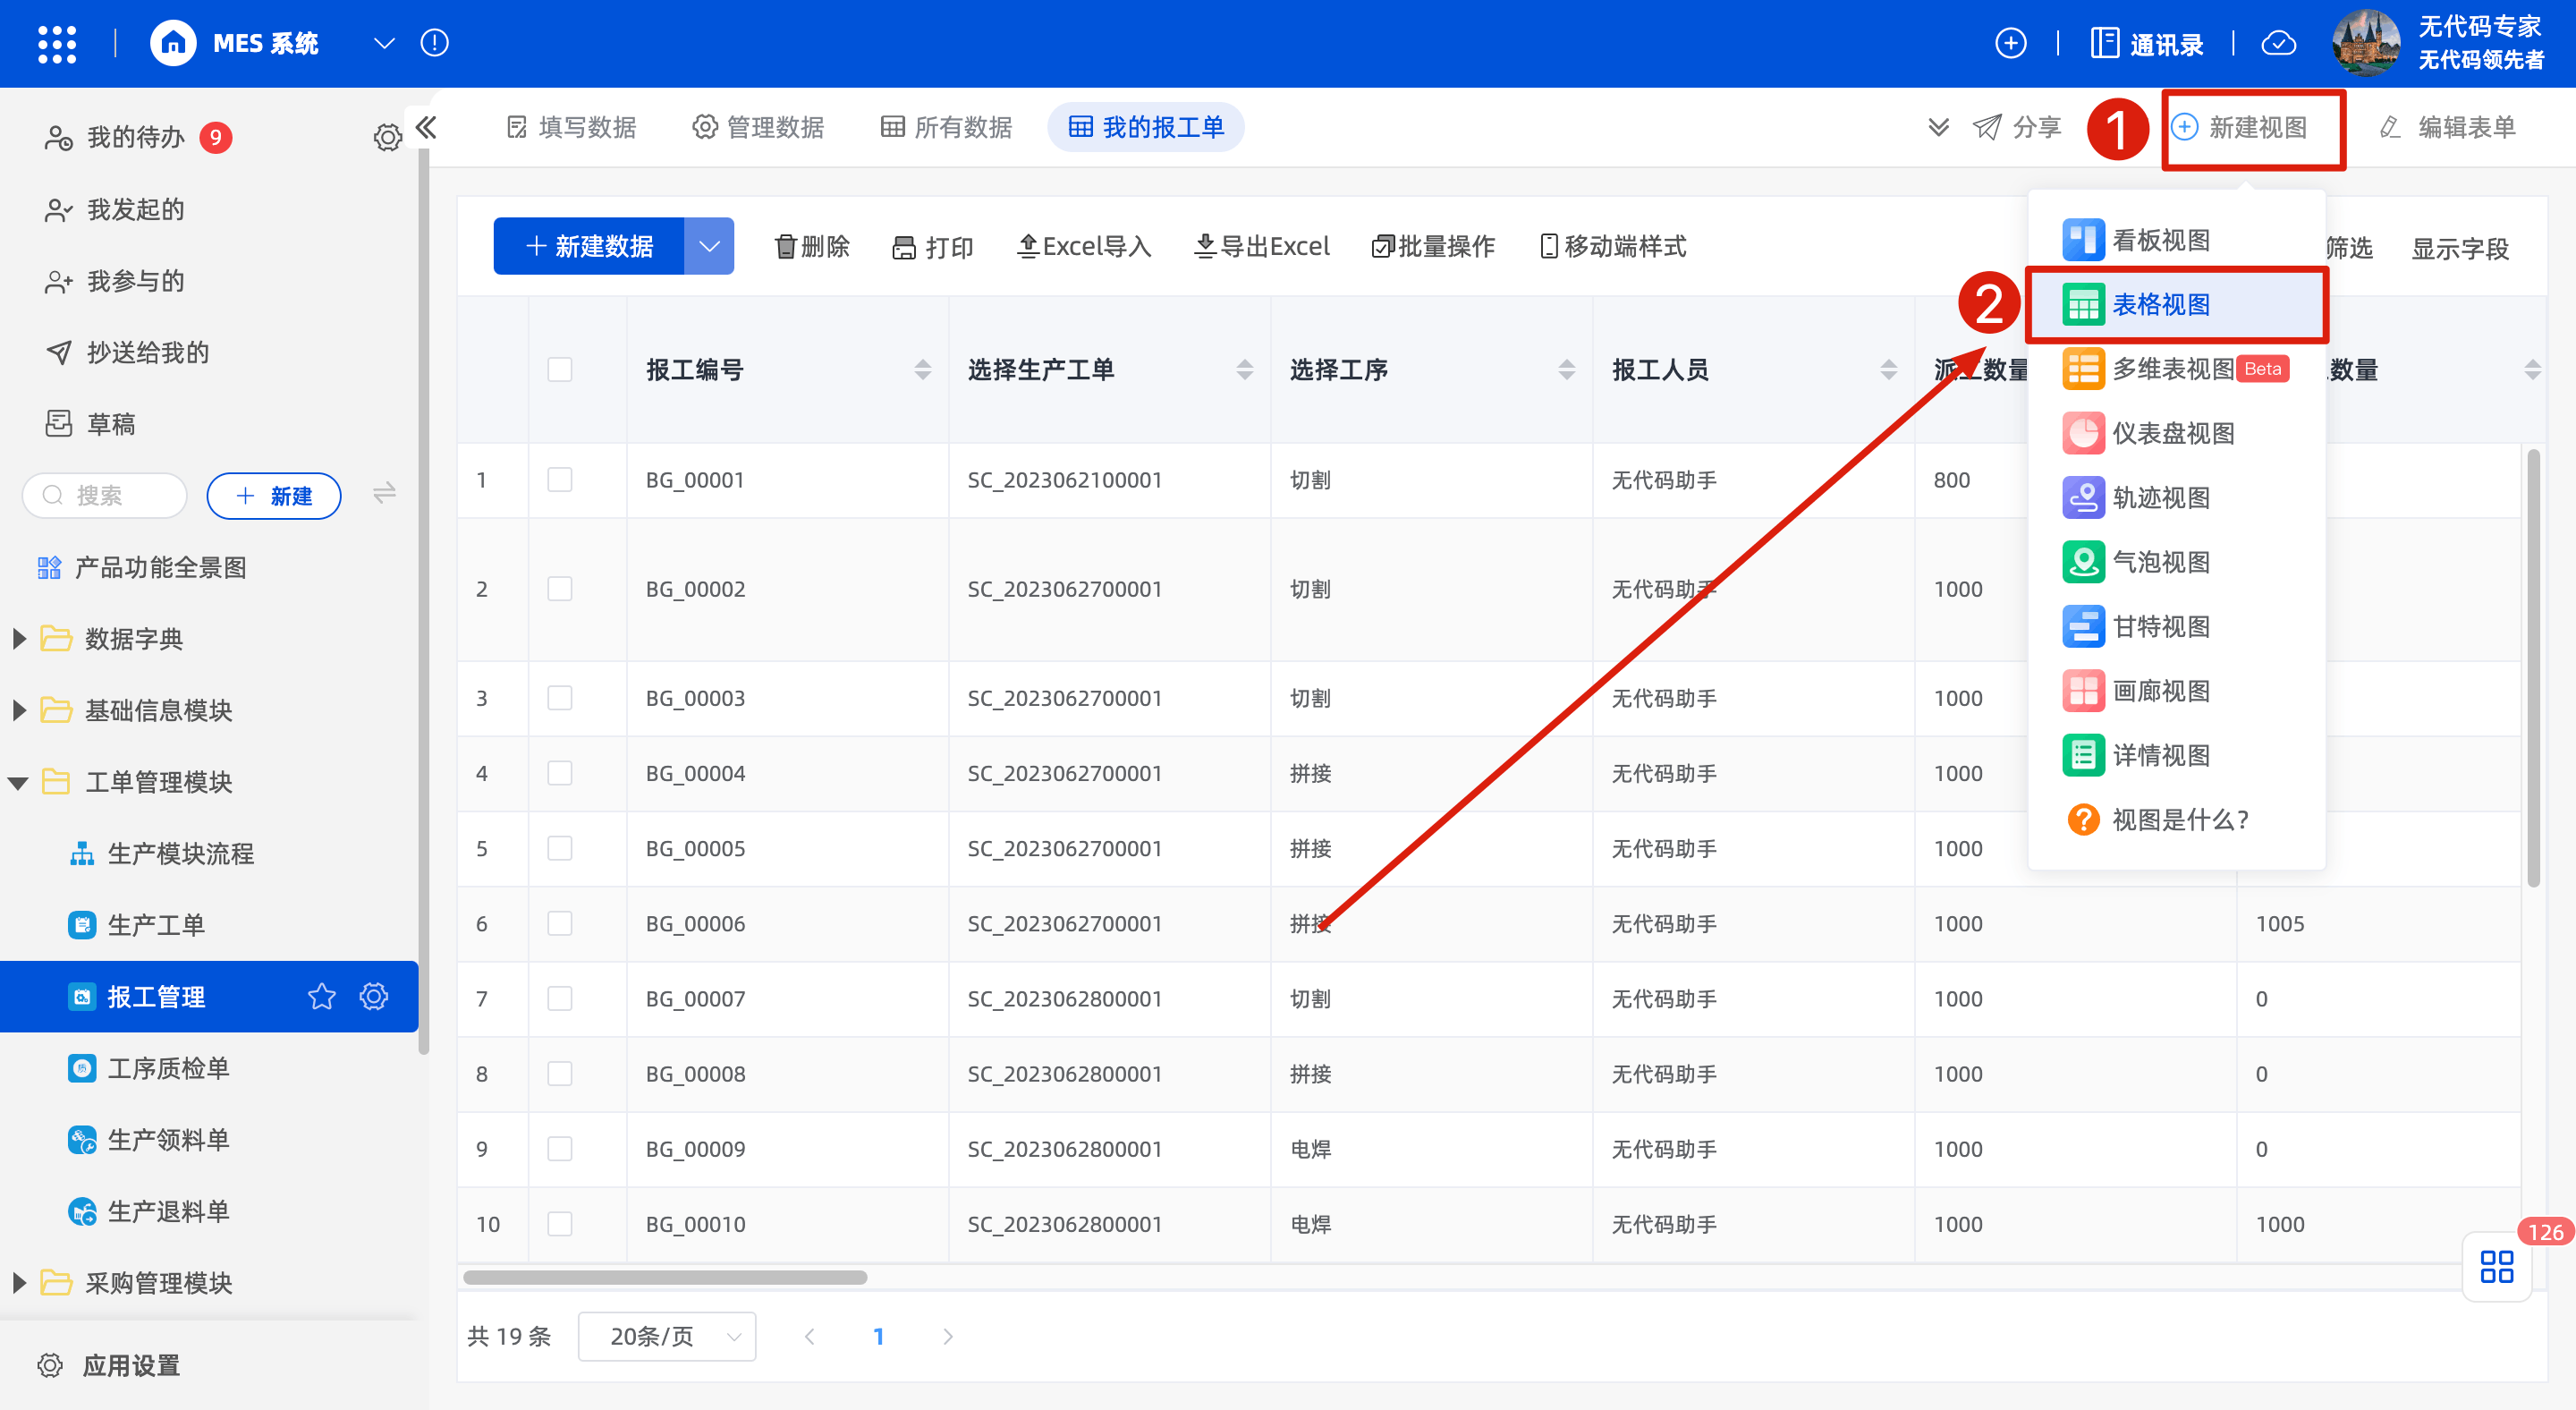Click the 导出Excel button

[x=1262, y=246]
